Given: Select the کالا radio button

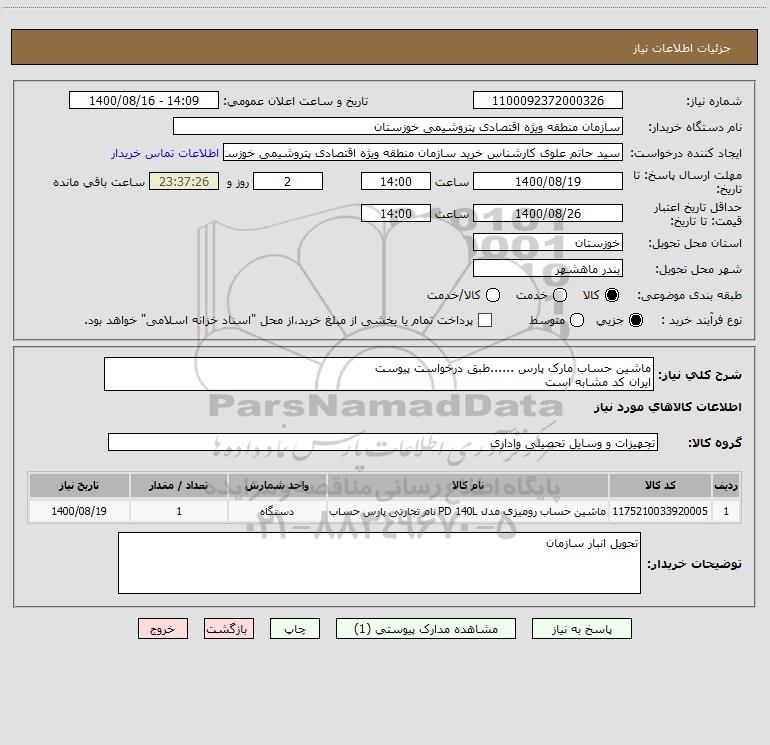Looking at the screenshot, I should pos(612,295).
